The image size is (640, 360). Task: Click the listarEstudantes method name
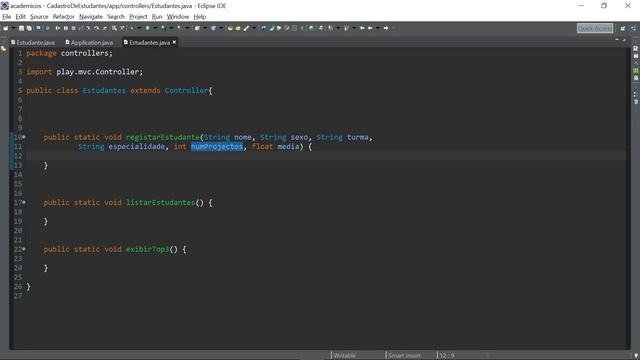pyautogui.click(x=160, y=202)
